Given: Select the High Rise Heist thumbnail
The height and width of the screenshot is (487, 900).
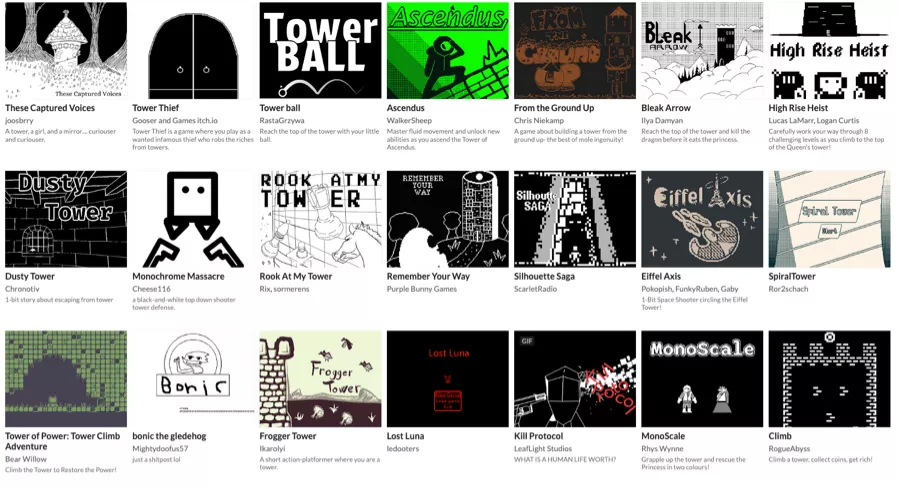Looking at the screenshot, I should click(x=829, y=51).
